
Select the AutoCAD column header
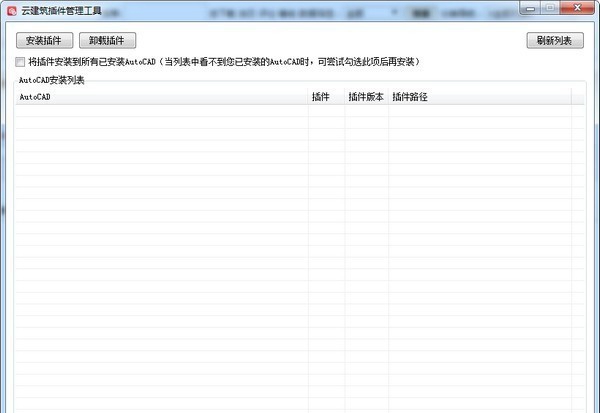coord(162,97)
